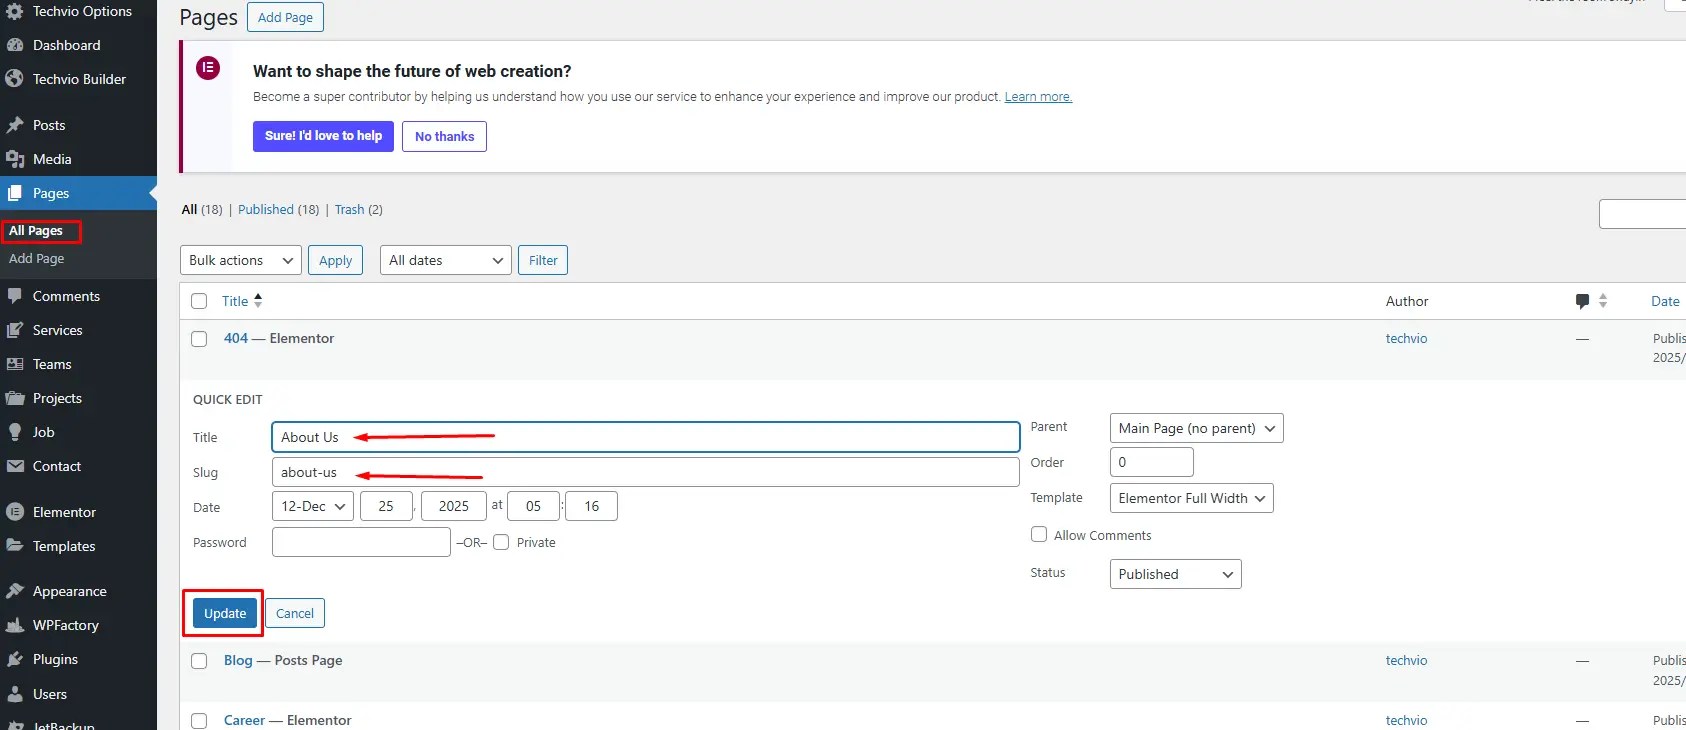Click the day field showing 25
Screen dimensions: 1686x730
(x=386, y=506)
